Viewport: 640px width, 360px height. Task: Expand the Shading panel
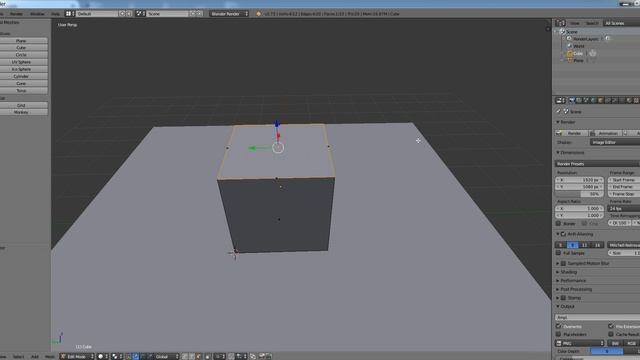point(567,272)
